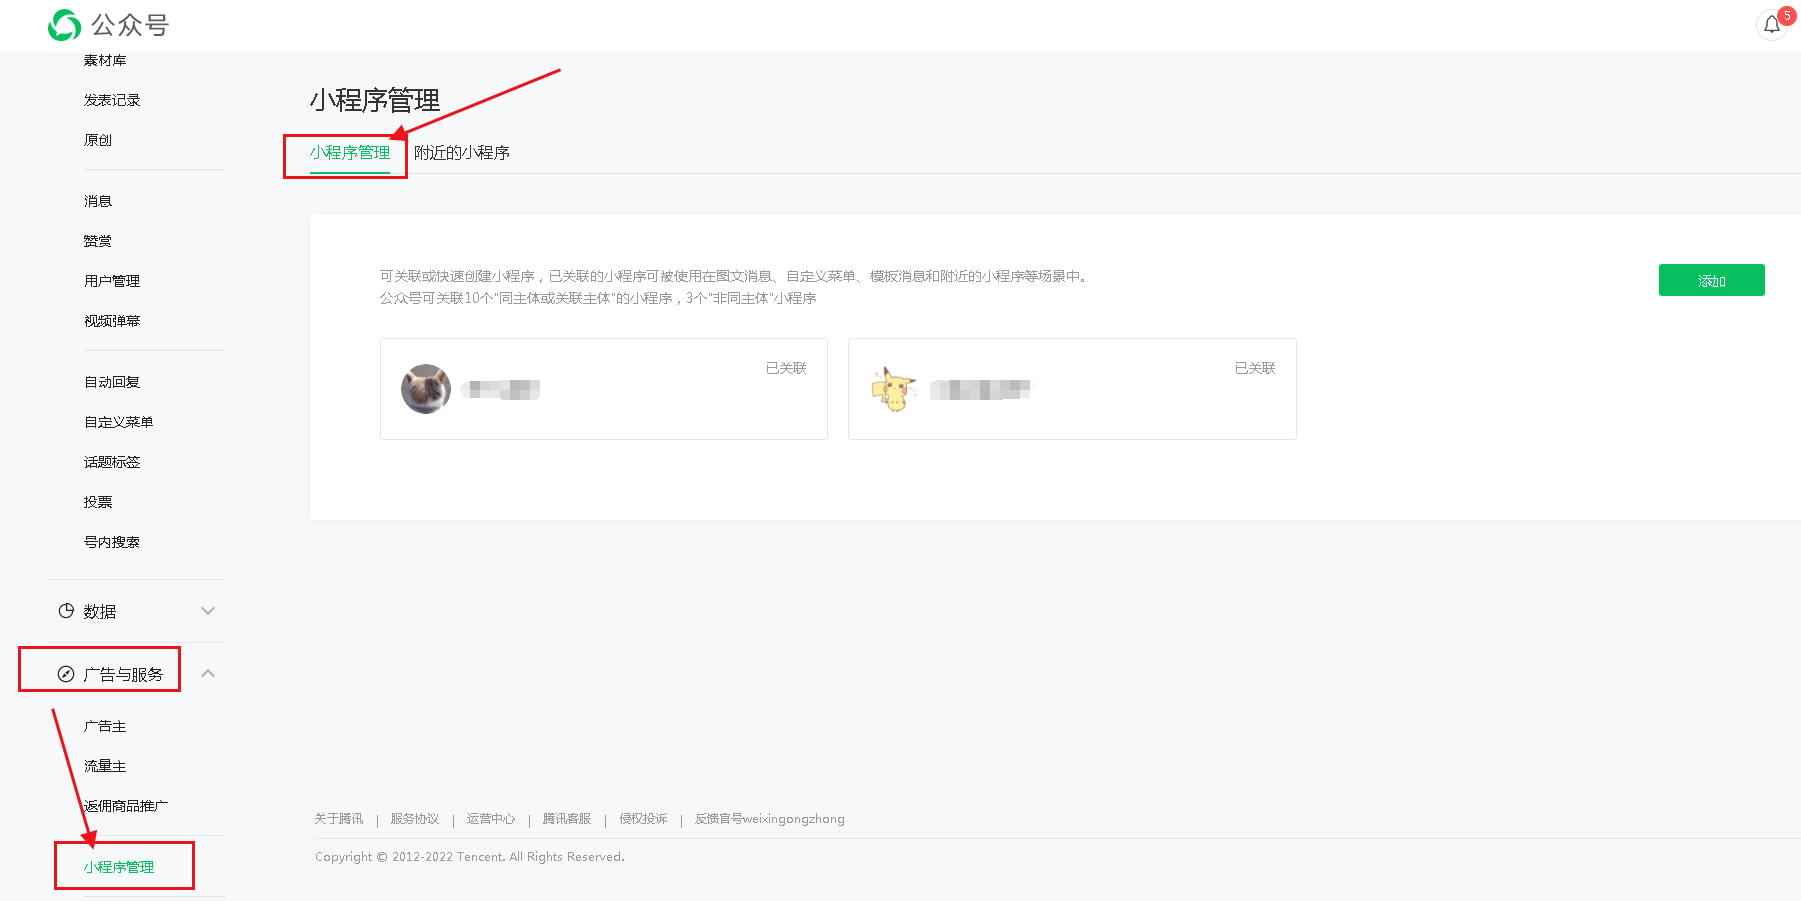Switch to the 小程序管理 tab
This screenshot has width=1801, height=901.
(x=350, y=153)
